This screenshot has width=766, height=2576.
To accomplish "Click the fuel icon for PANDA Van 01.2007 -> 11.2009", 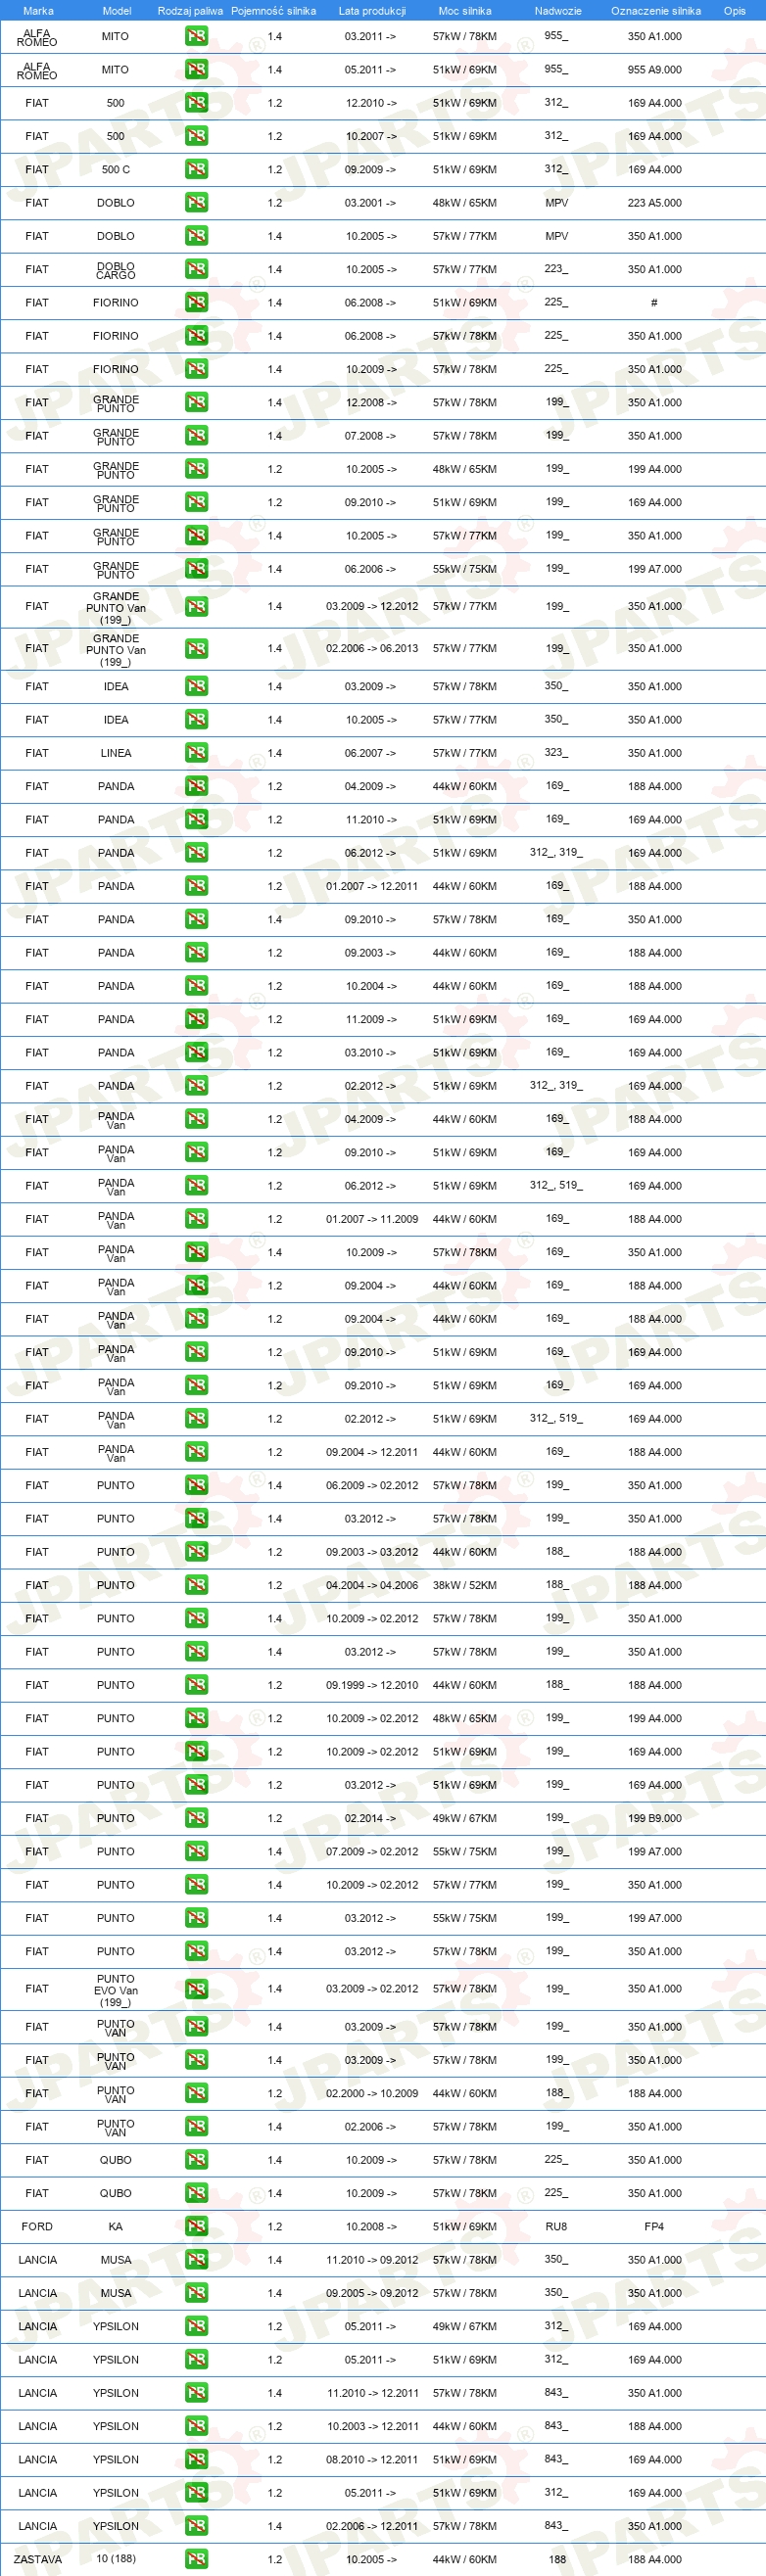I will click(x=196, y=1219).
